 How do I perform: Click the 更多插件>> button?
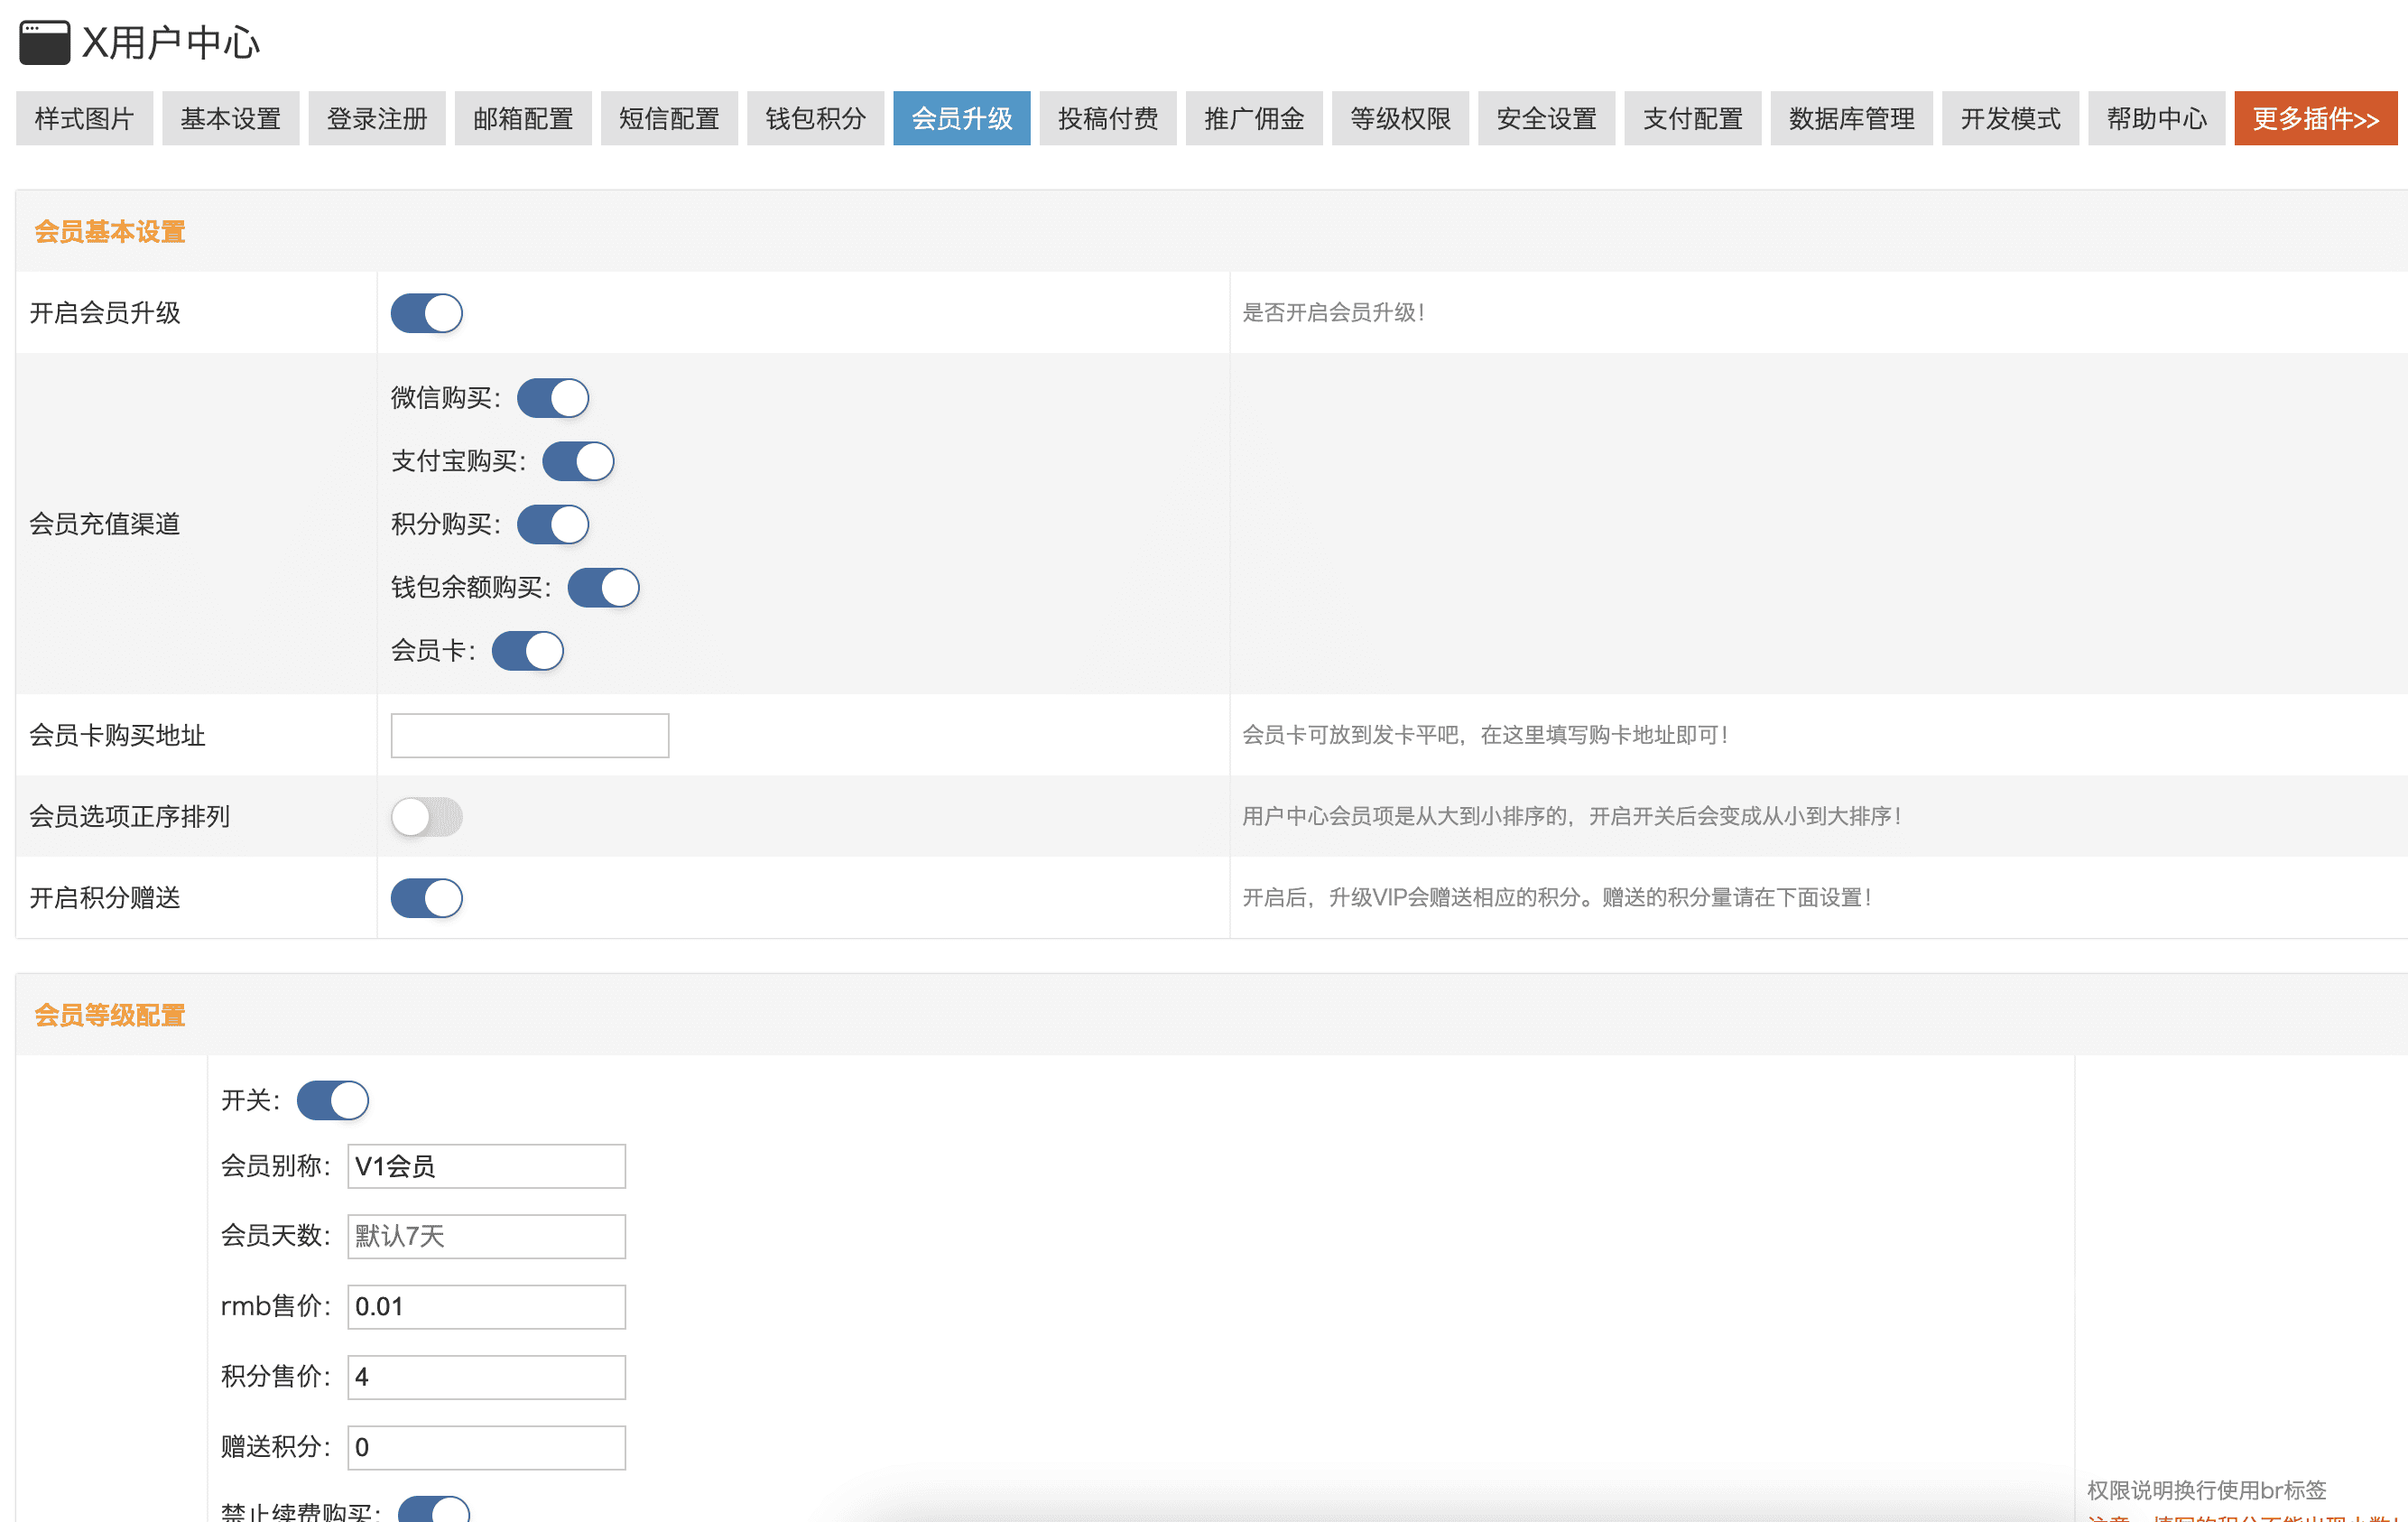click(x=2315, y=119)
